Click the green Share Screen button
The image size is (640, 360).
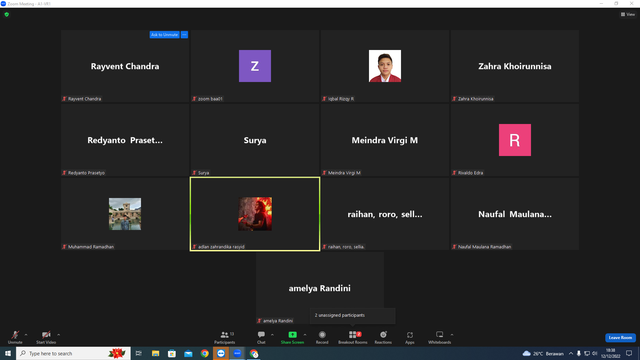point(292,337)
